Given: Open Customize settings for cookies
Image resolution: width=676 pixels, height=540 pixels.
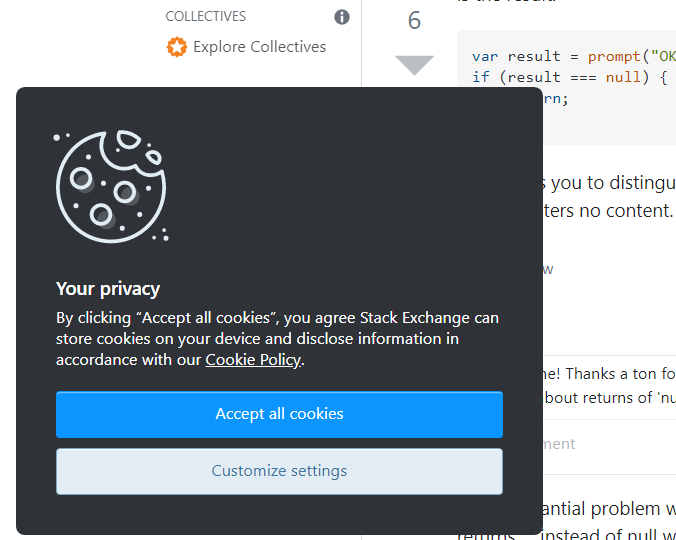Looking at the screenshot, I should [279, 471].
